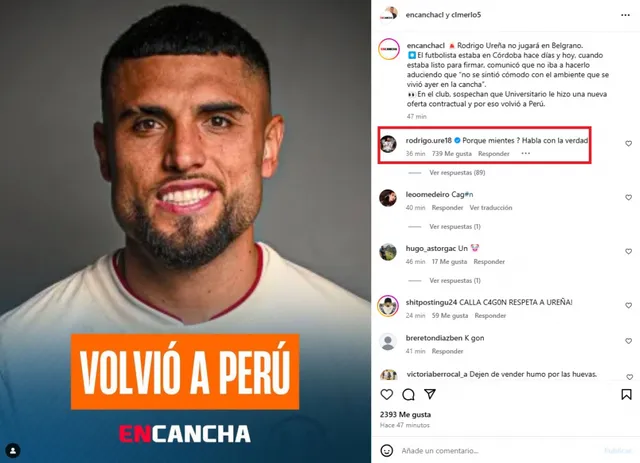The image size is (640, 463).
Task: Expand Ver respuestas (89) replies
Action: coord(457,173)
